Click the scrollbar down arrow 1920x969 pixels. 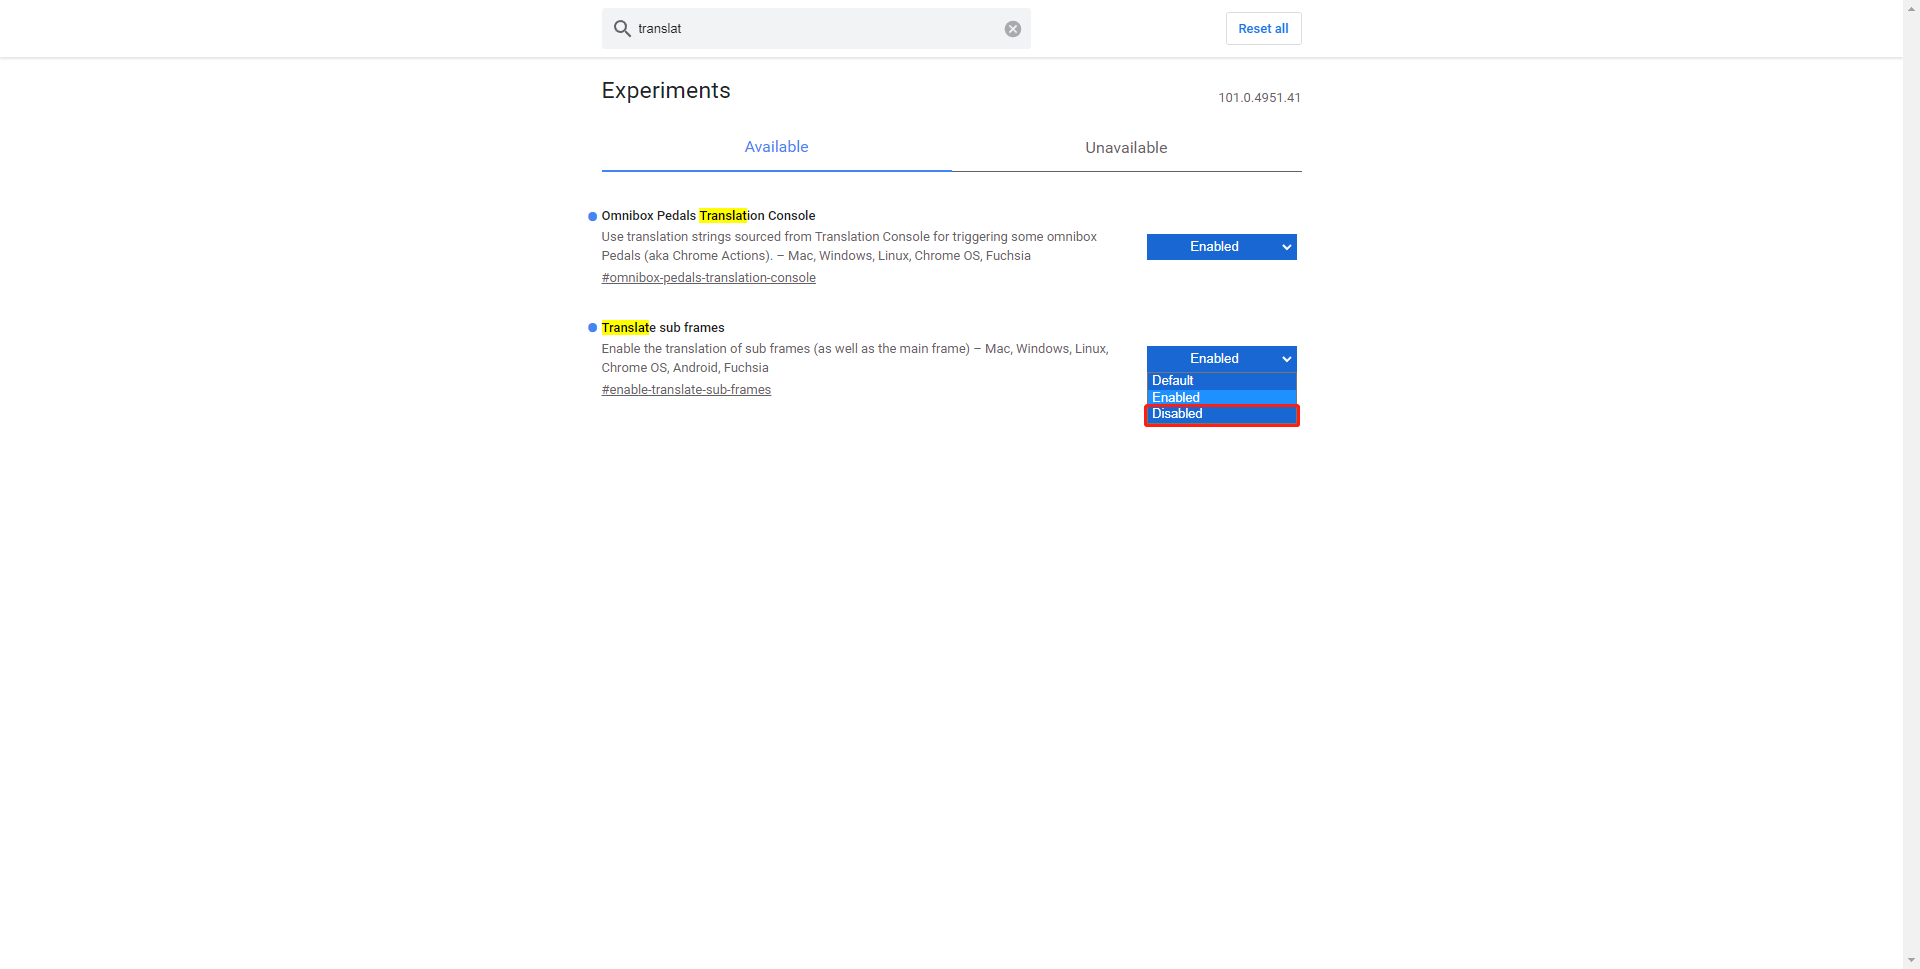point(1911,961)
